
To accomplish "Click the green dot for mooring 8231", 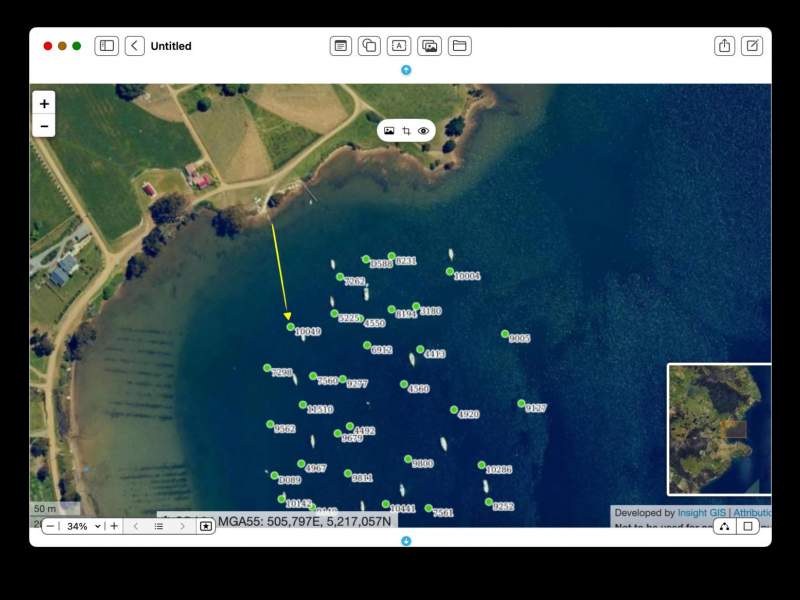I will (391, 256).
